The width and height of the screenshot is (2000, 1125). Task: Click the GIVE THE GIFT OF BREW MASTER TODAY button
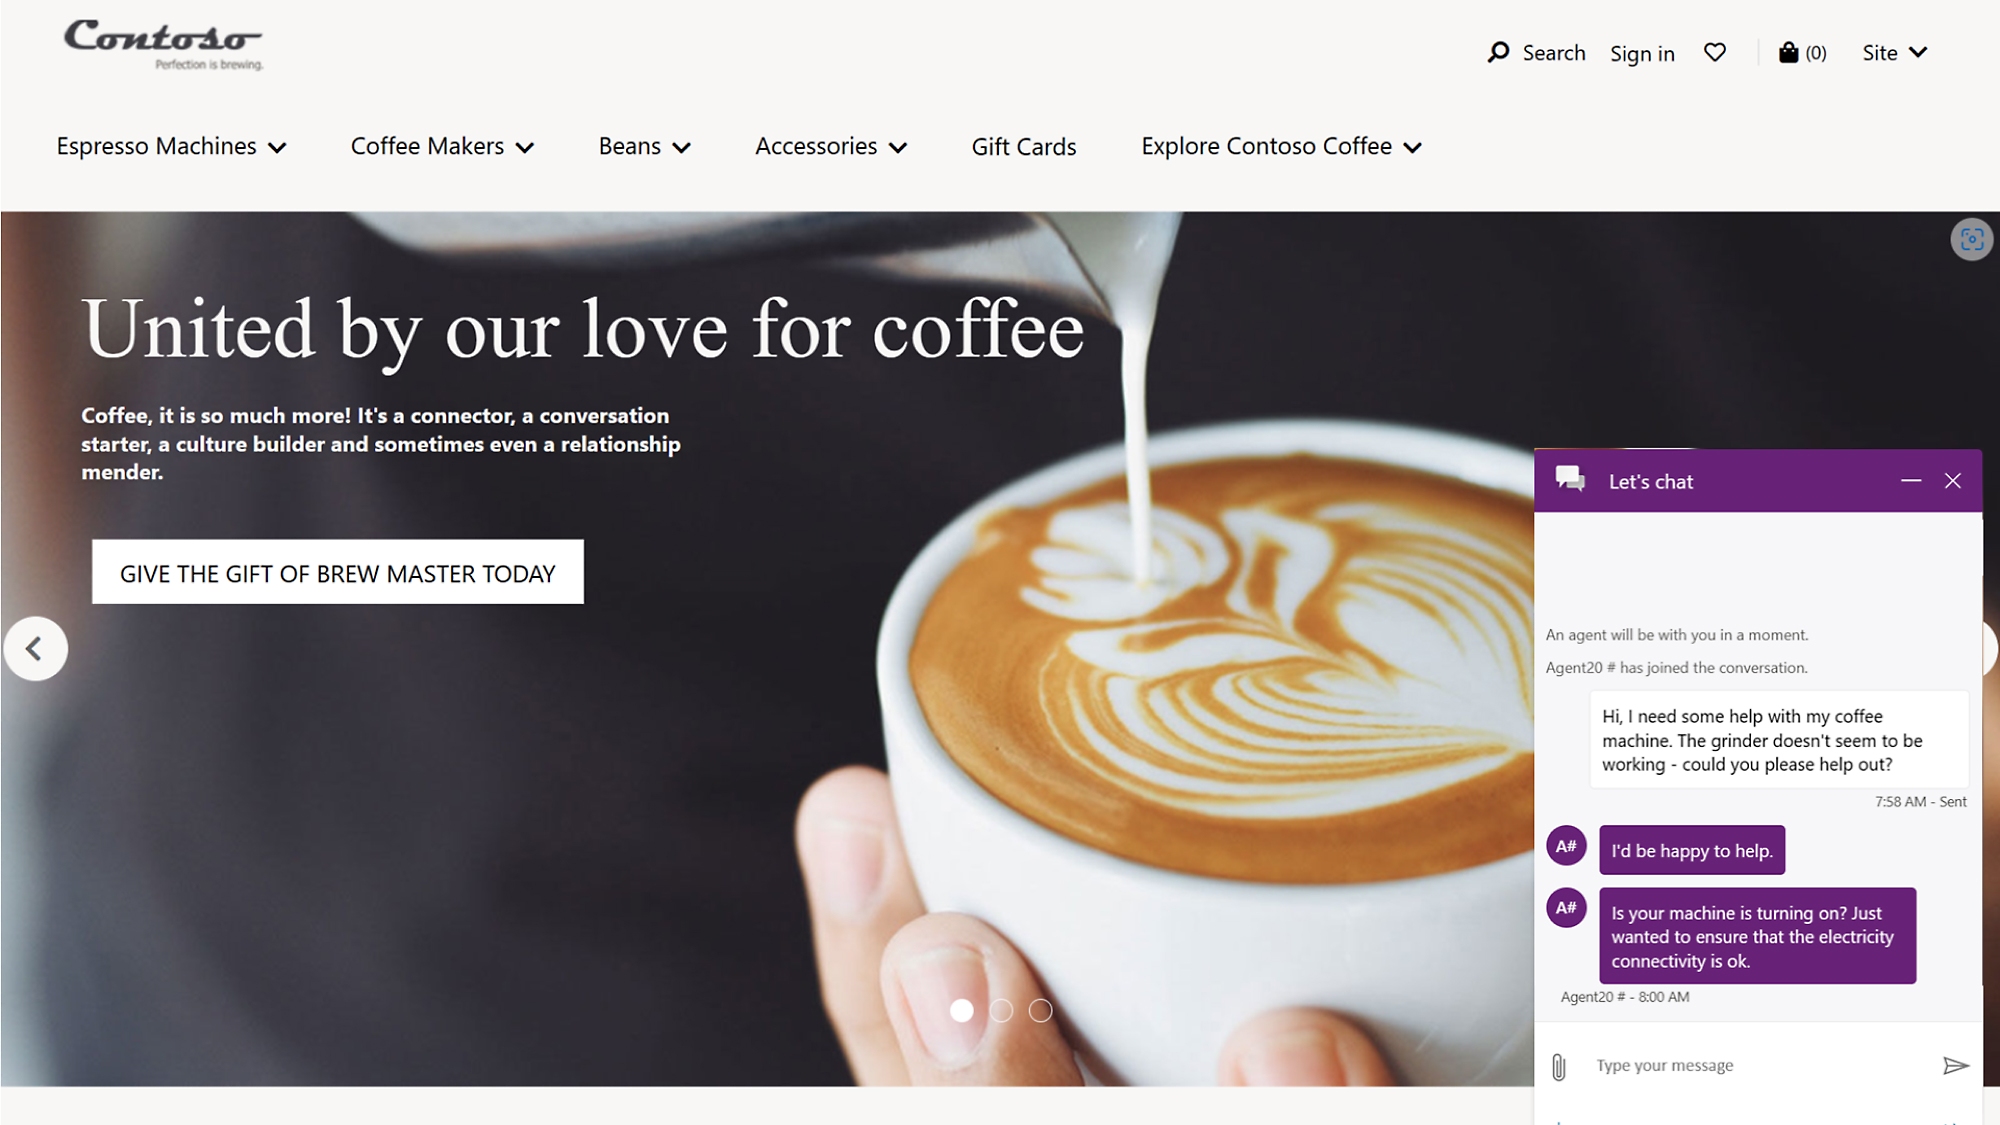coord(337,573)
